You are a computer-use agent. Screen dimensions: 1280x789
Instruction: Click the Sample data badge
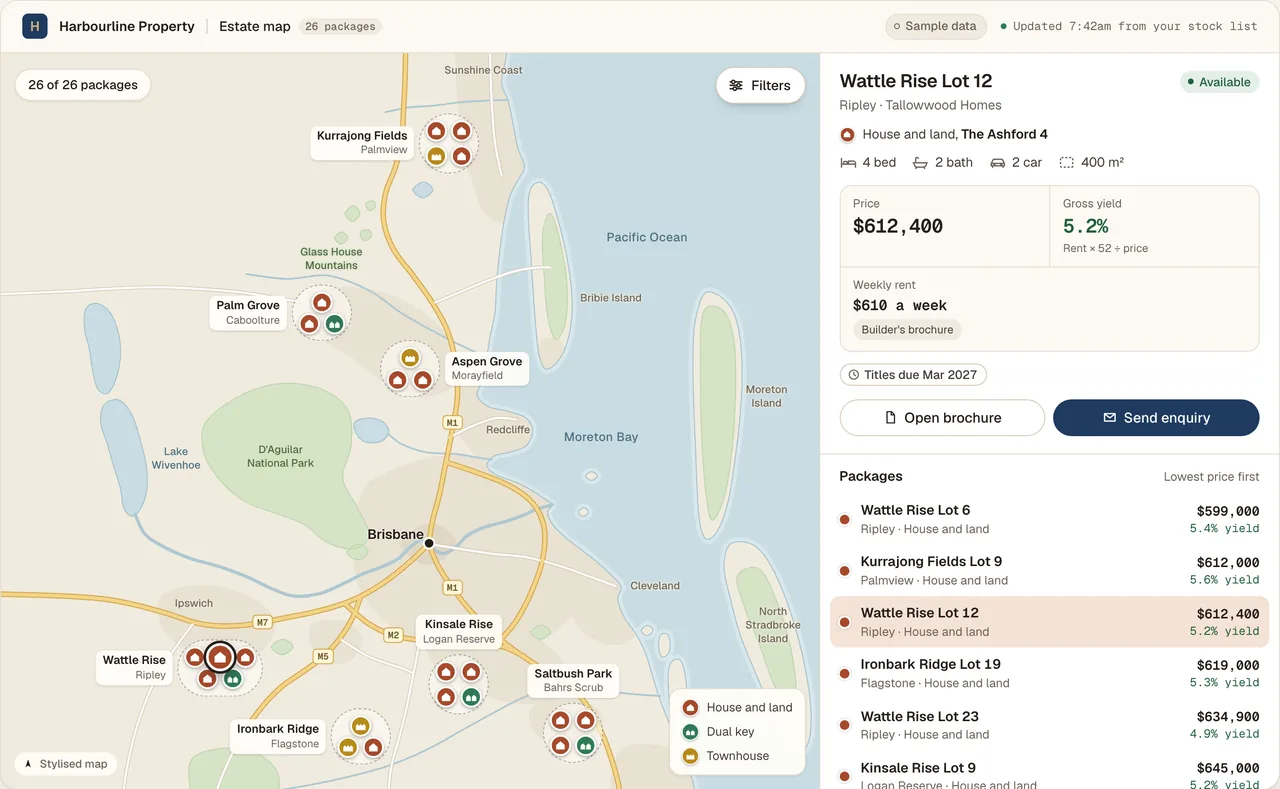[936, 26]
